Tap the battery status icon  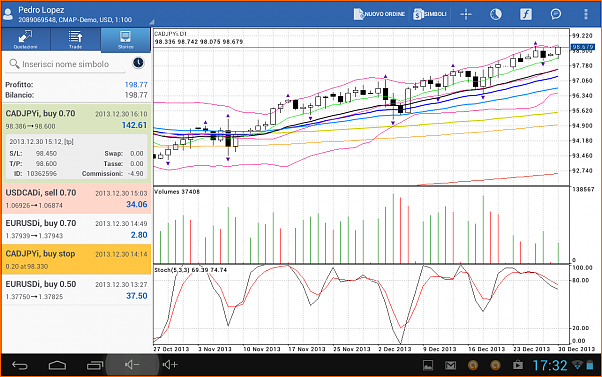point(589,365)
